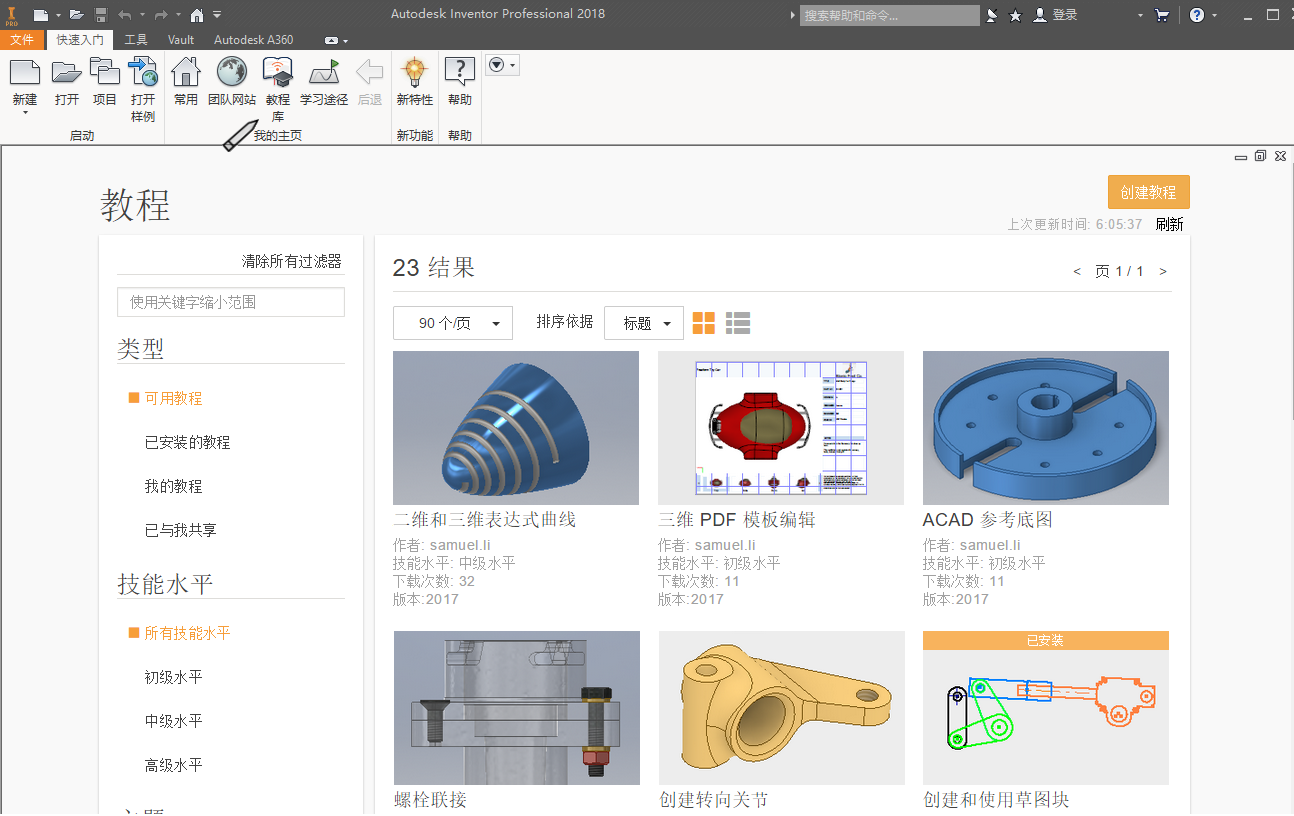This screenshot has height=816, width=1294.
Task: Open the 文件 file menu tab
Action: click(22, 40)
